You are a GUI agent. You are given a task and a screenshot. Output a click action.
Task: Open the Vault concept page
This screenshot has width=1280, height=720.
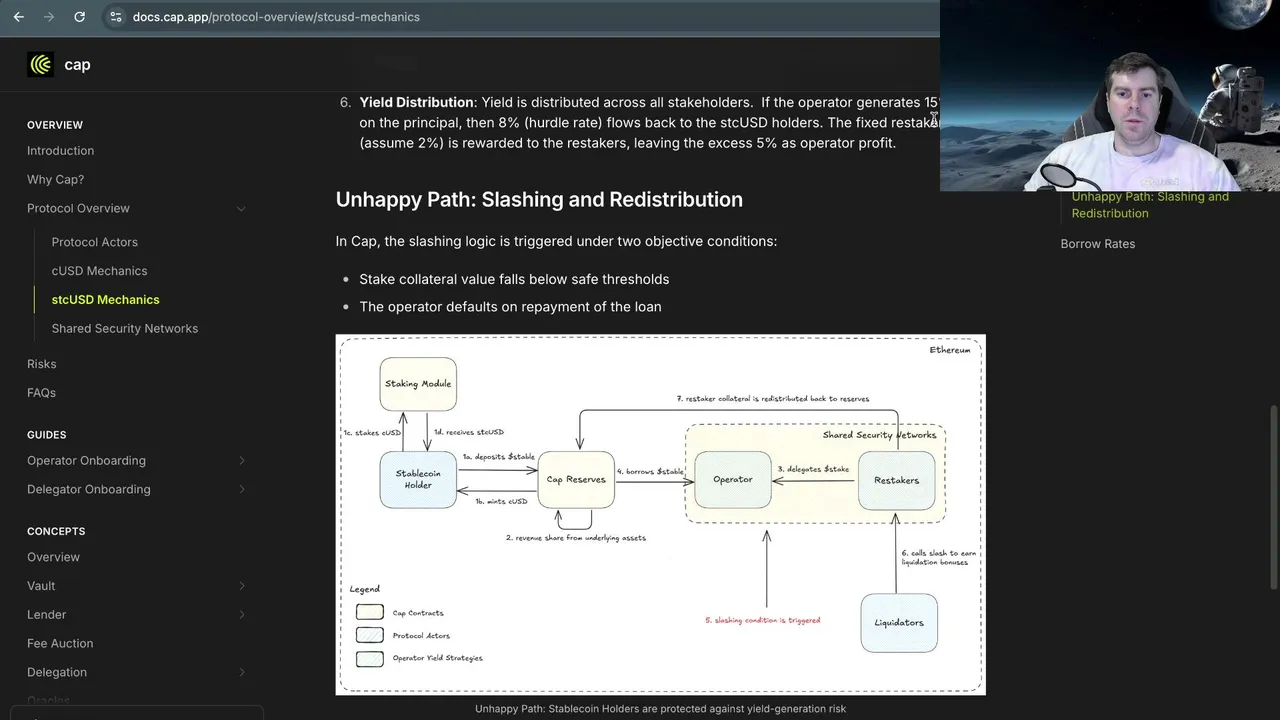coord(41,586)
